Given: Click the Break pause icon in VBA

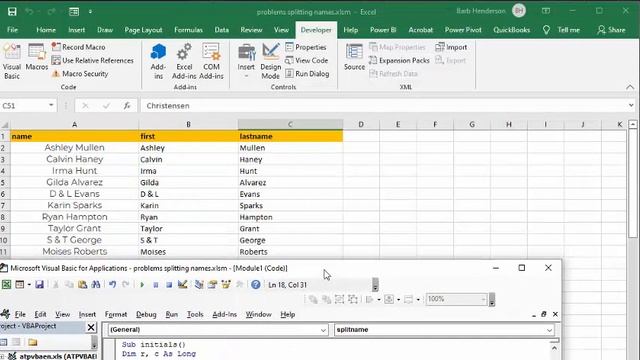Looking at the screenshot, I should coord(156,285).
